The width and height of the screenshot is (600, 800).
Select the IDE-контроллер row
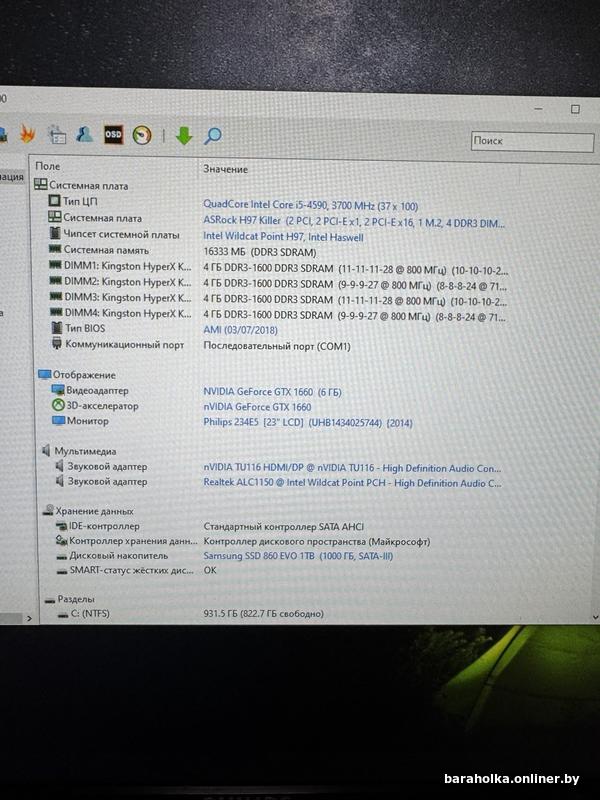(97, 526)
